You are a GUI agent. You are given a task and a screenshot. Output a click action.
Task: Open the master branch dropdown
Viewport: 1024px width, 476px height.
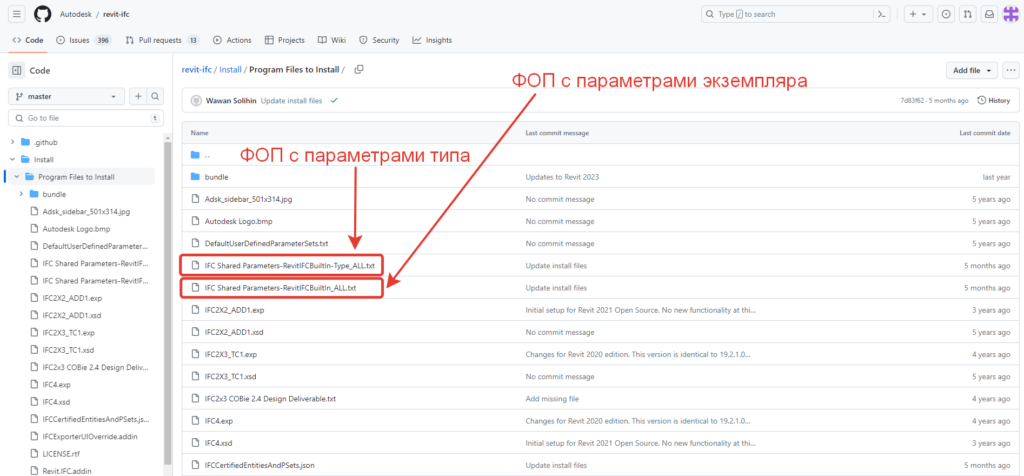66,97
